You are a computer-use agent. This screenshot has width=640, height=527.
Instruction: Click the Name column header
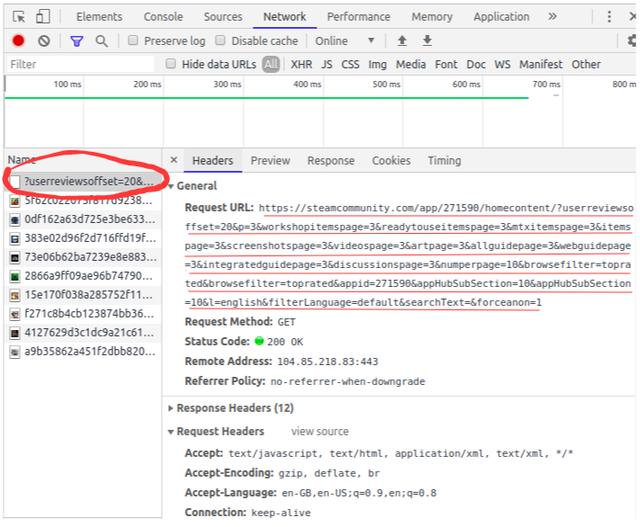pyautogui.click(x=21, y=159)
